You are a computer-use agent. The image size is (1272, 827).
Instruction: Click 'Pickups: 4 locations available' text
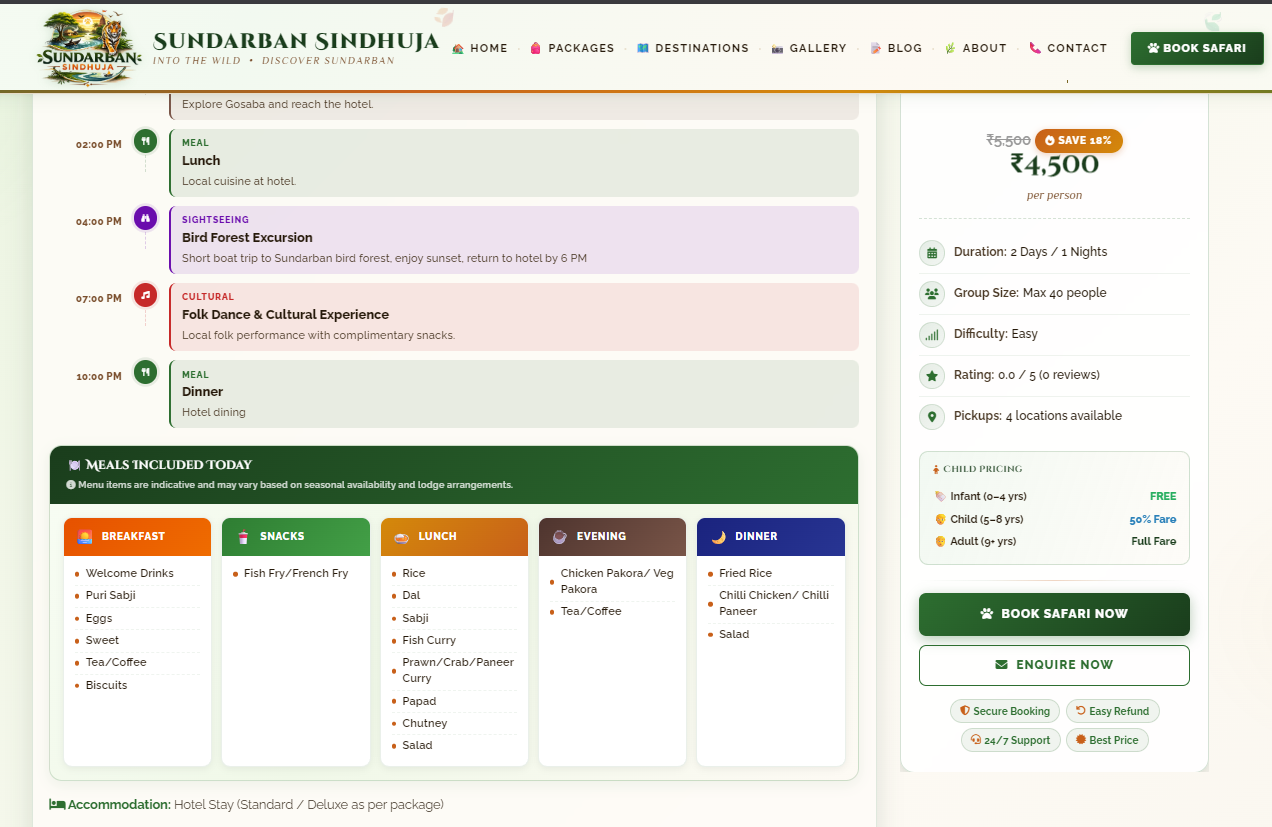tap(1038, 416)
